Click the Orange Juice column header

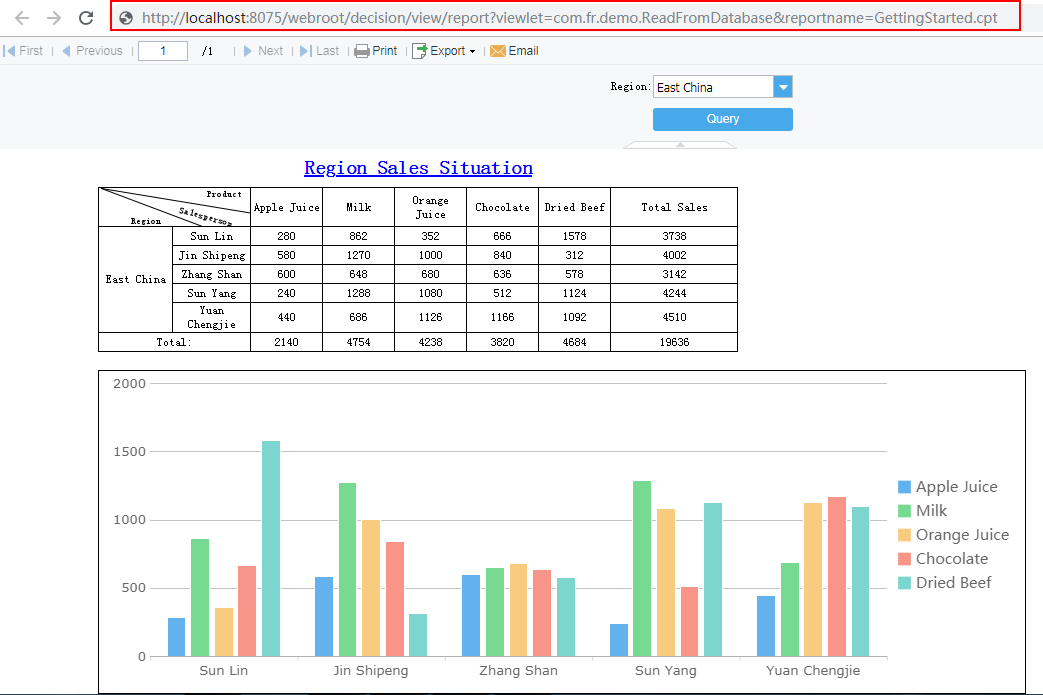430,208
